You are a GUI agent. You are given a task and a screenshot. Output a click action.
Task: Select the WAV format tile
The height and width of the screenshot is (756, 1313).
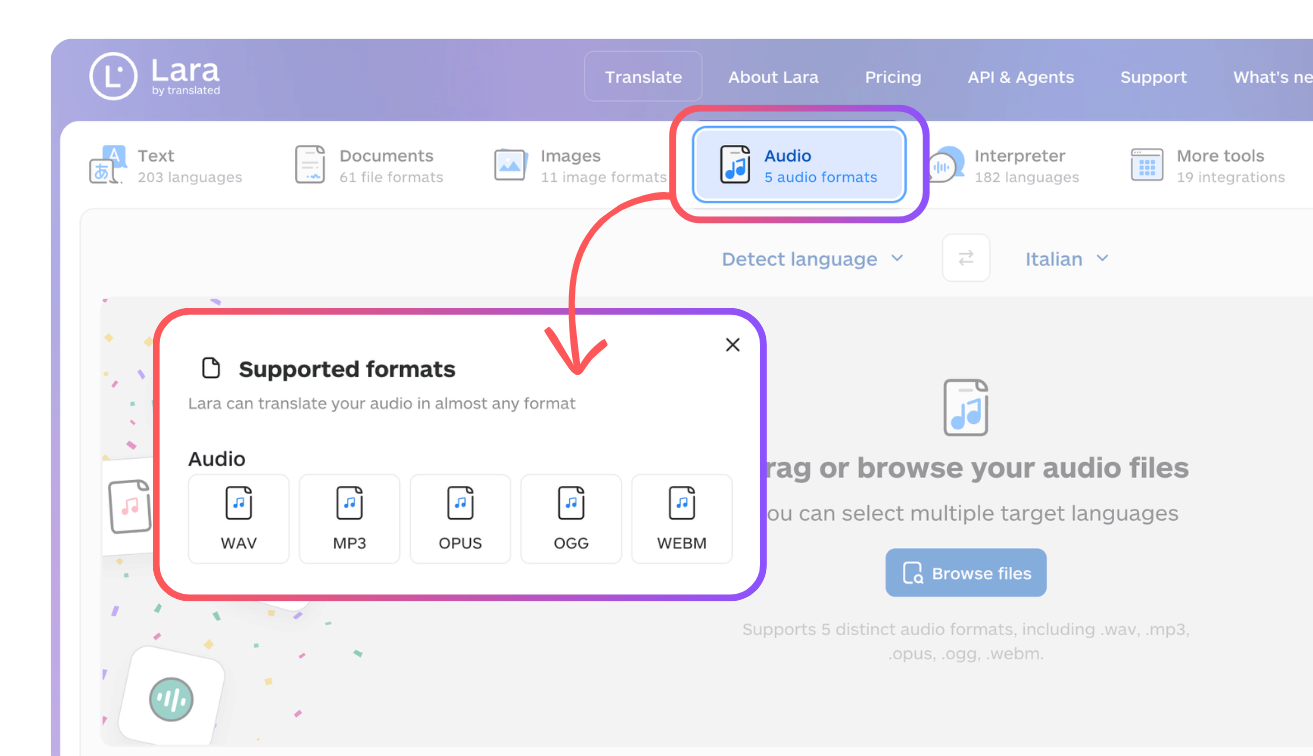pos(239,519)
